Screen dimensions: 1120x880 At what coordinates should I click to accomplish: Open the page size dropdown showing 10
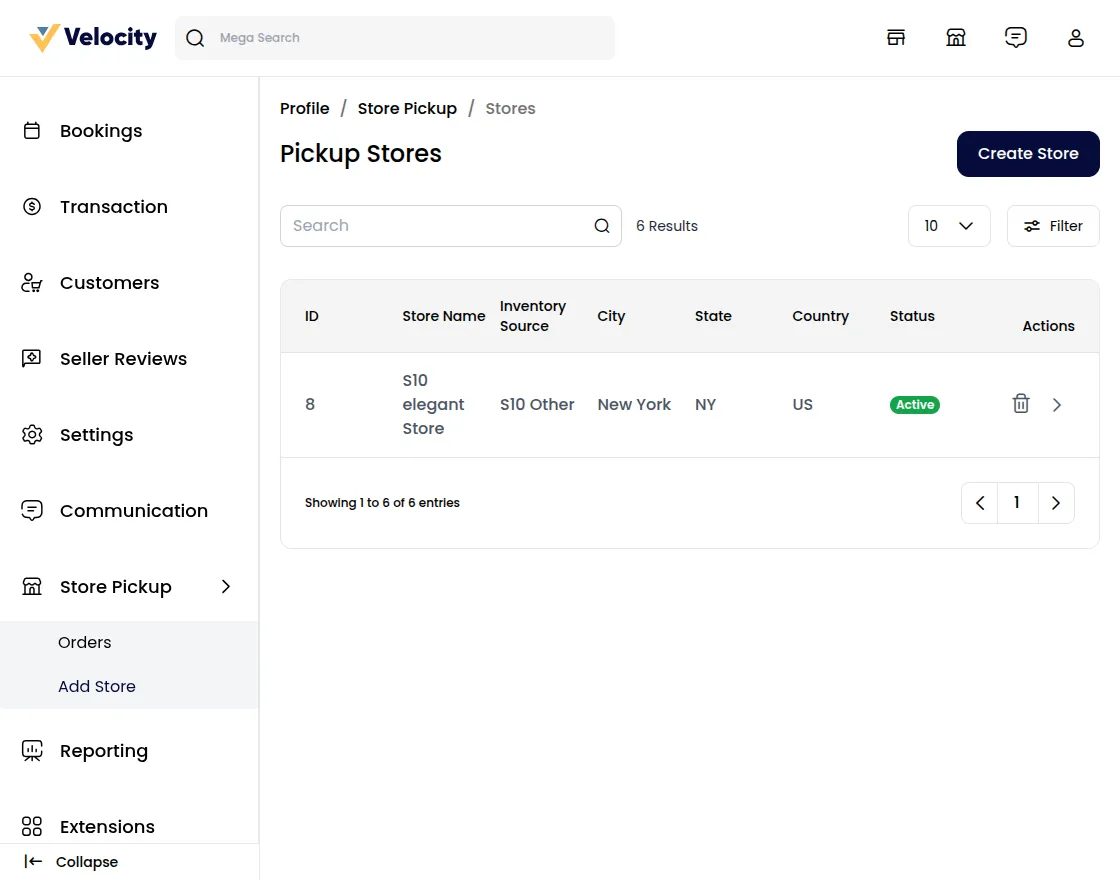click(x=949, y=226)
